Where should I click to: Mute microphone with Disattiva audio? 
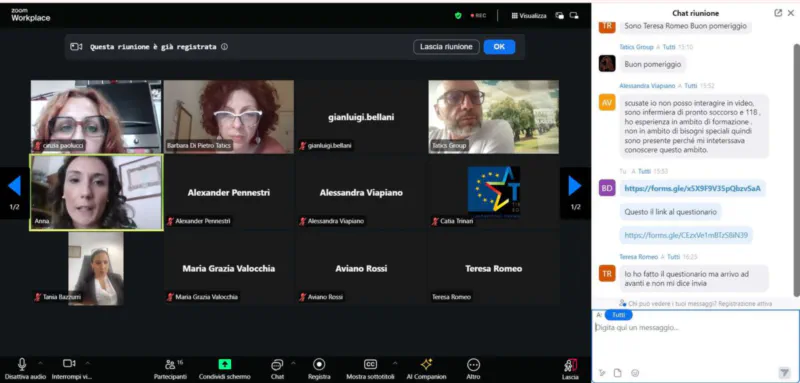[x=23, y=369]
